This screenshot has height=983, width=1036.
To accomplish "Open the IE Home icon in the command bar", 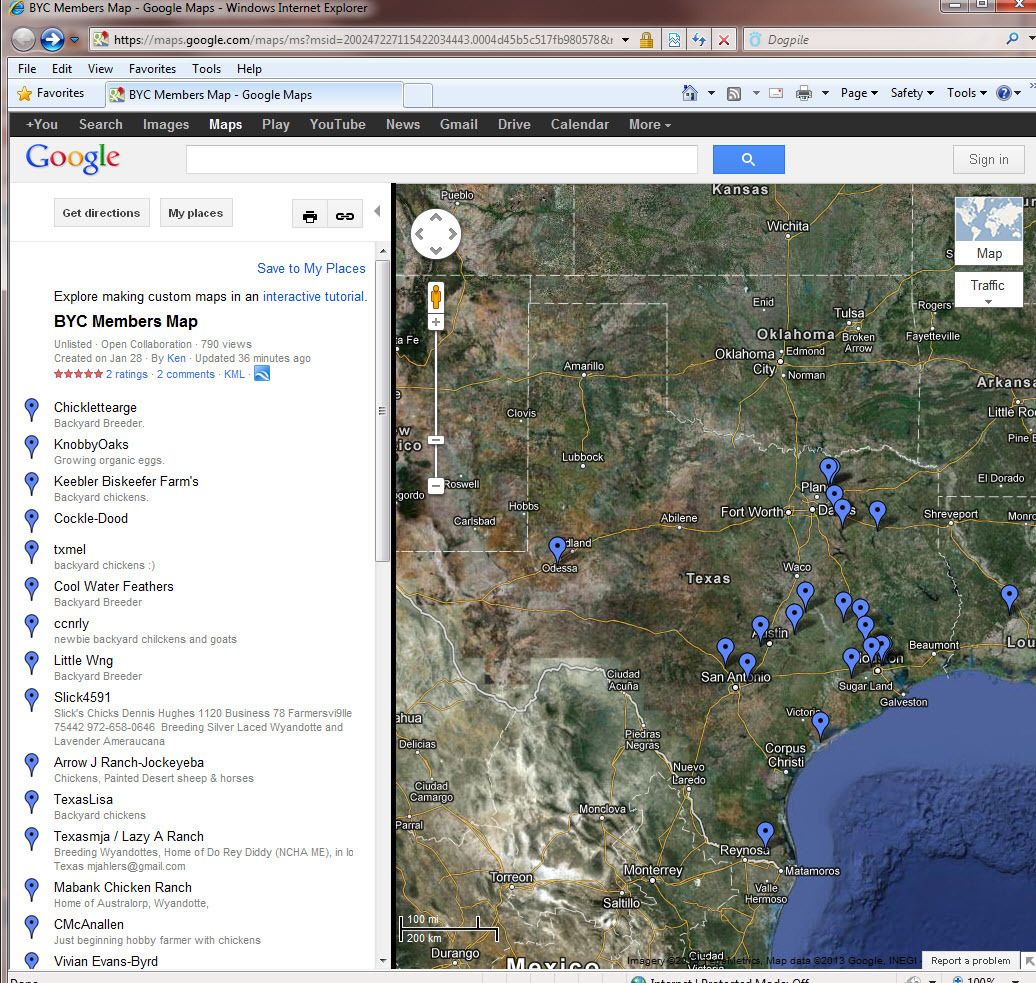I will pos(690,93).
